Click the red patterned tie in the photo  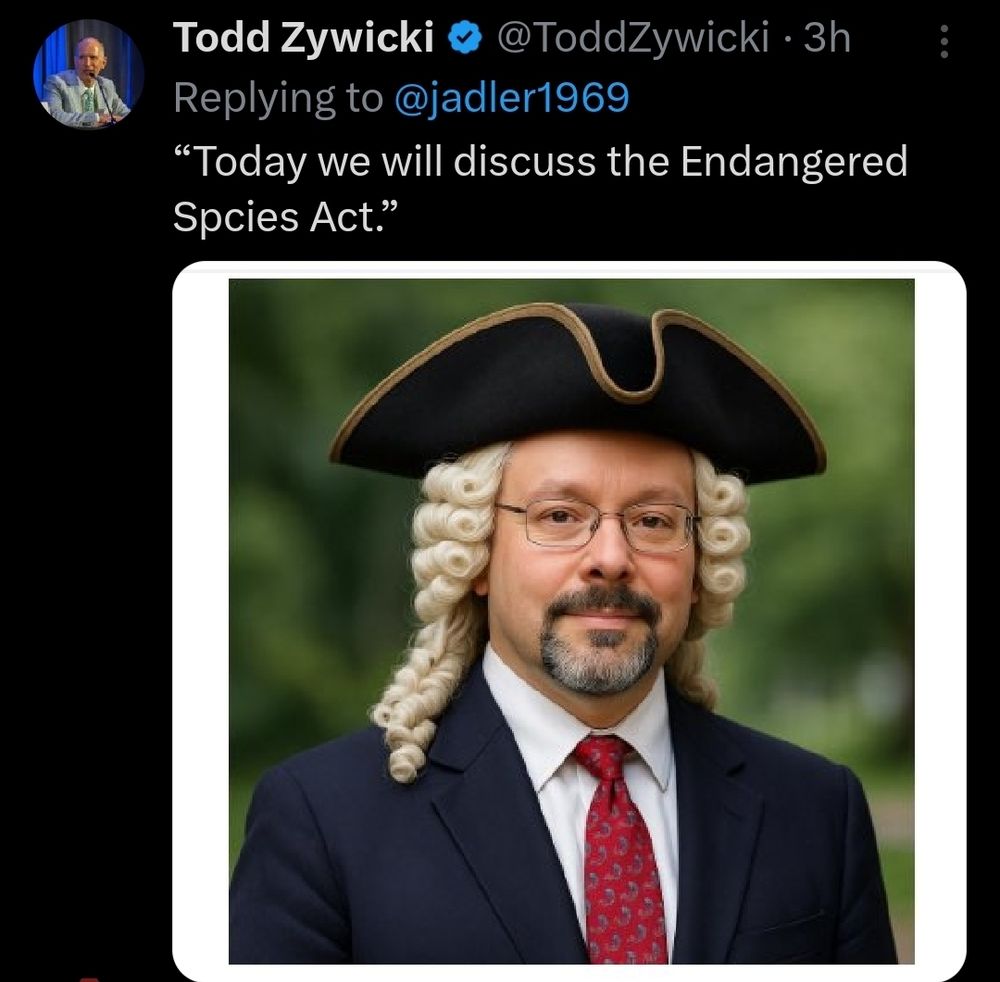tap(617, 848)
